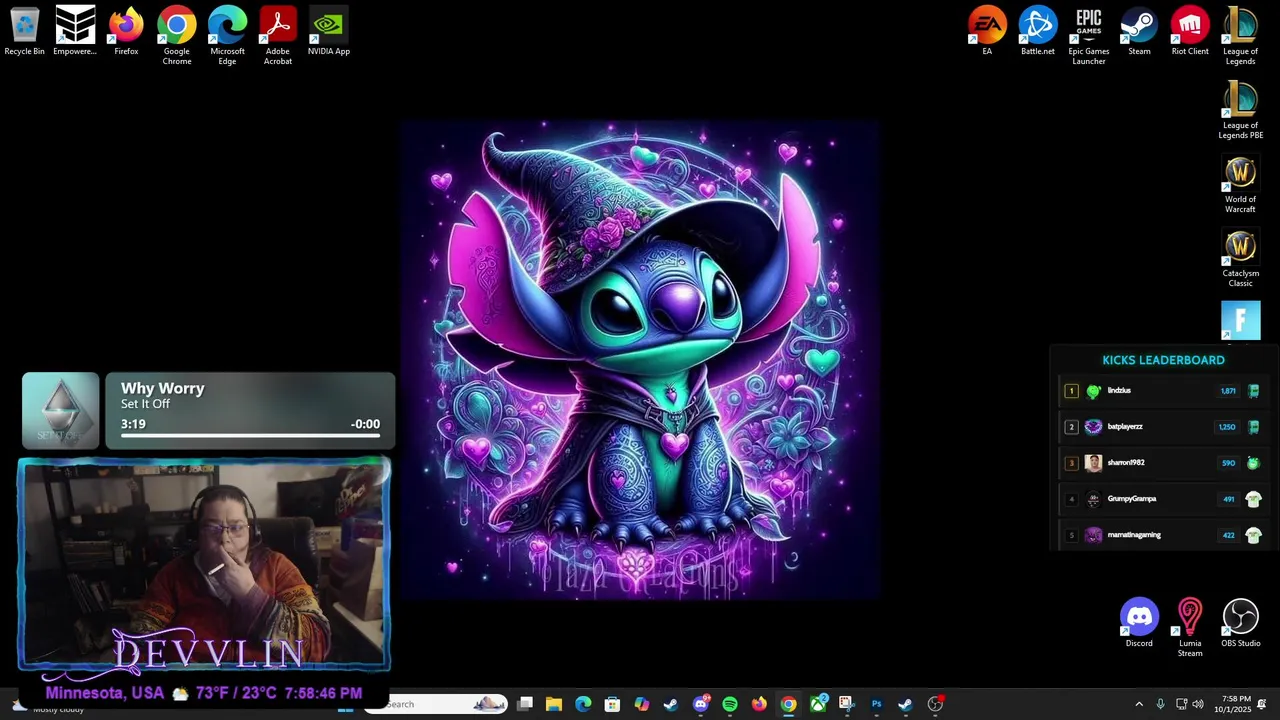Open Discord from the taskbar
Viewport: 1280px width, 720px height.
(x=701, y=704)
